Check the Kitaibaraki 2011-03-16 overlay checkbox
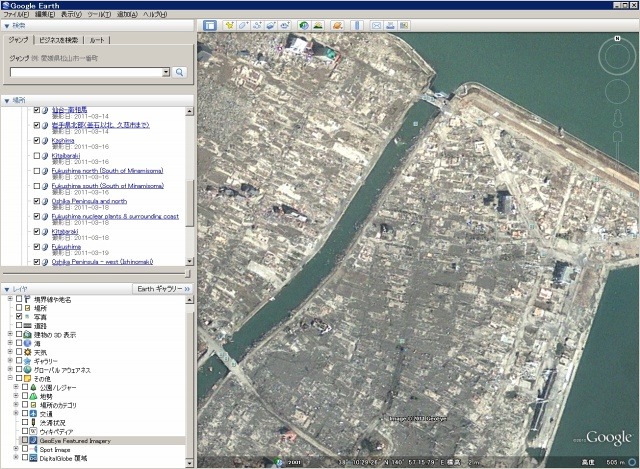The width and height of the screenshot is (640, 469). 37,156
